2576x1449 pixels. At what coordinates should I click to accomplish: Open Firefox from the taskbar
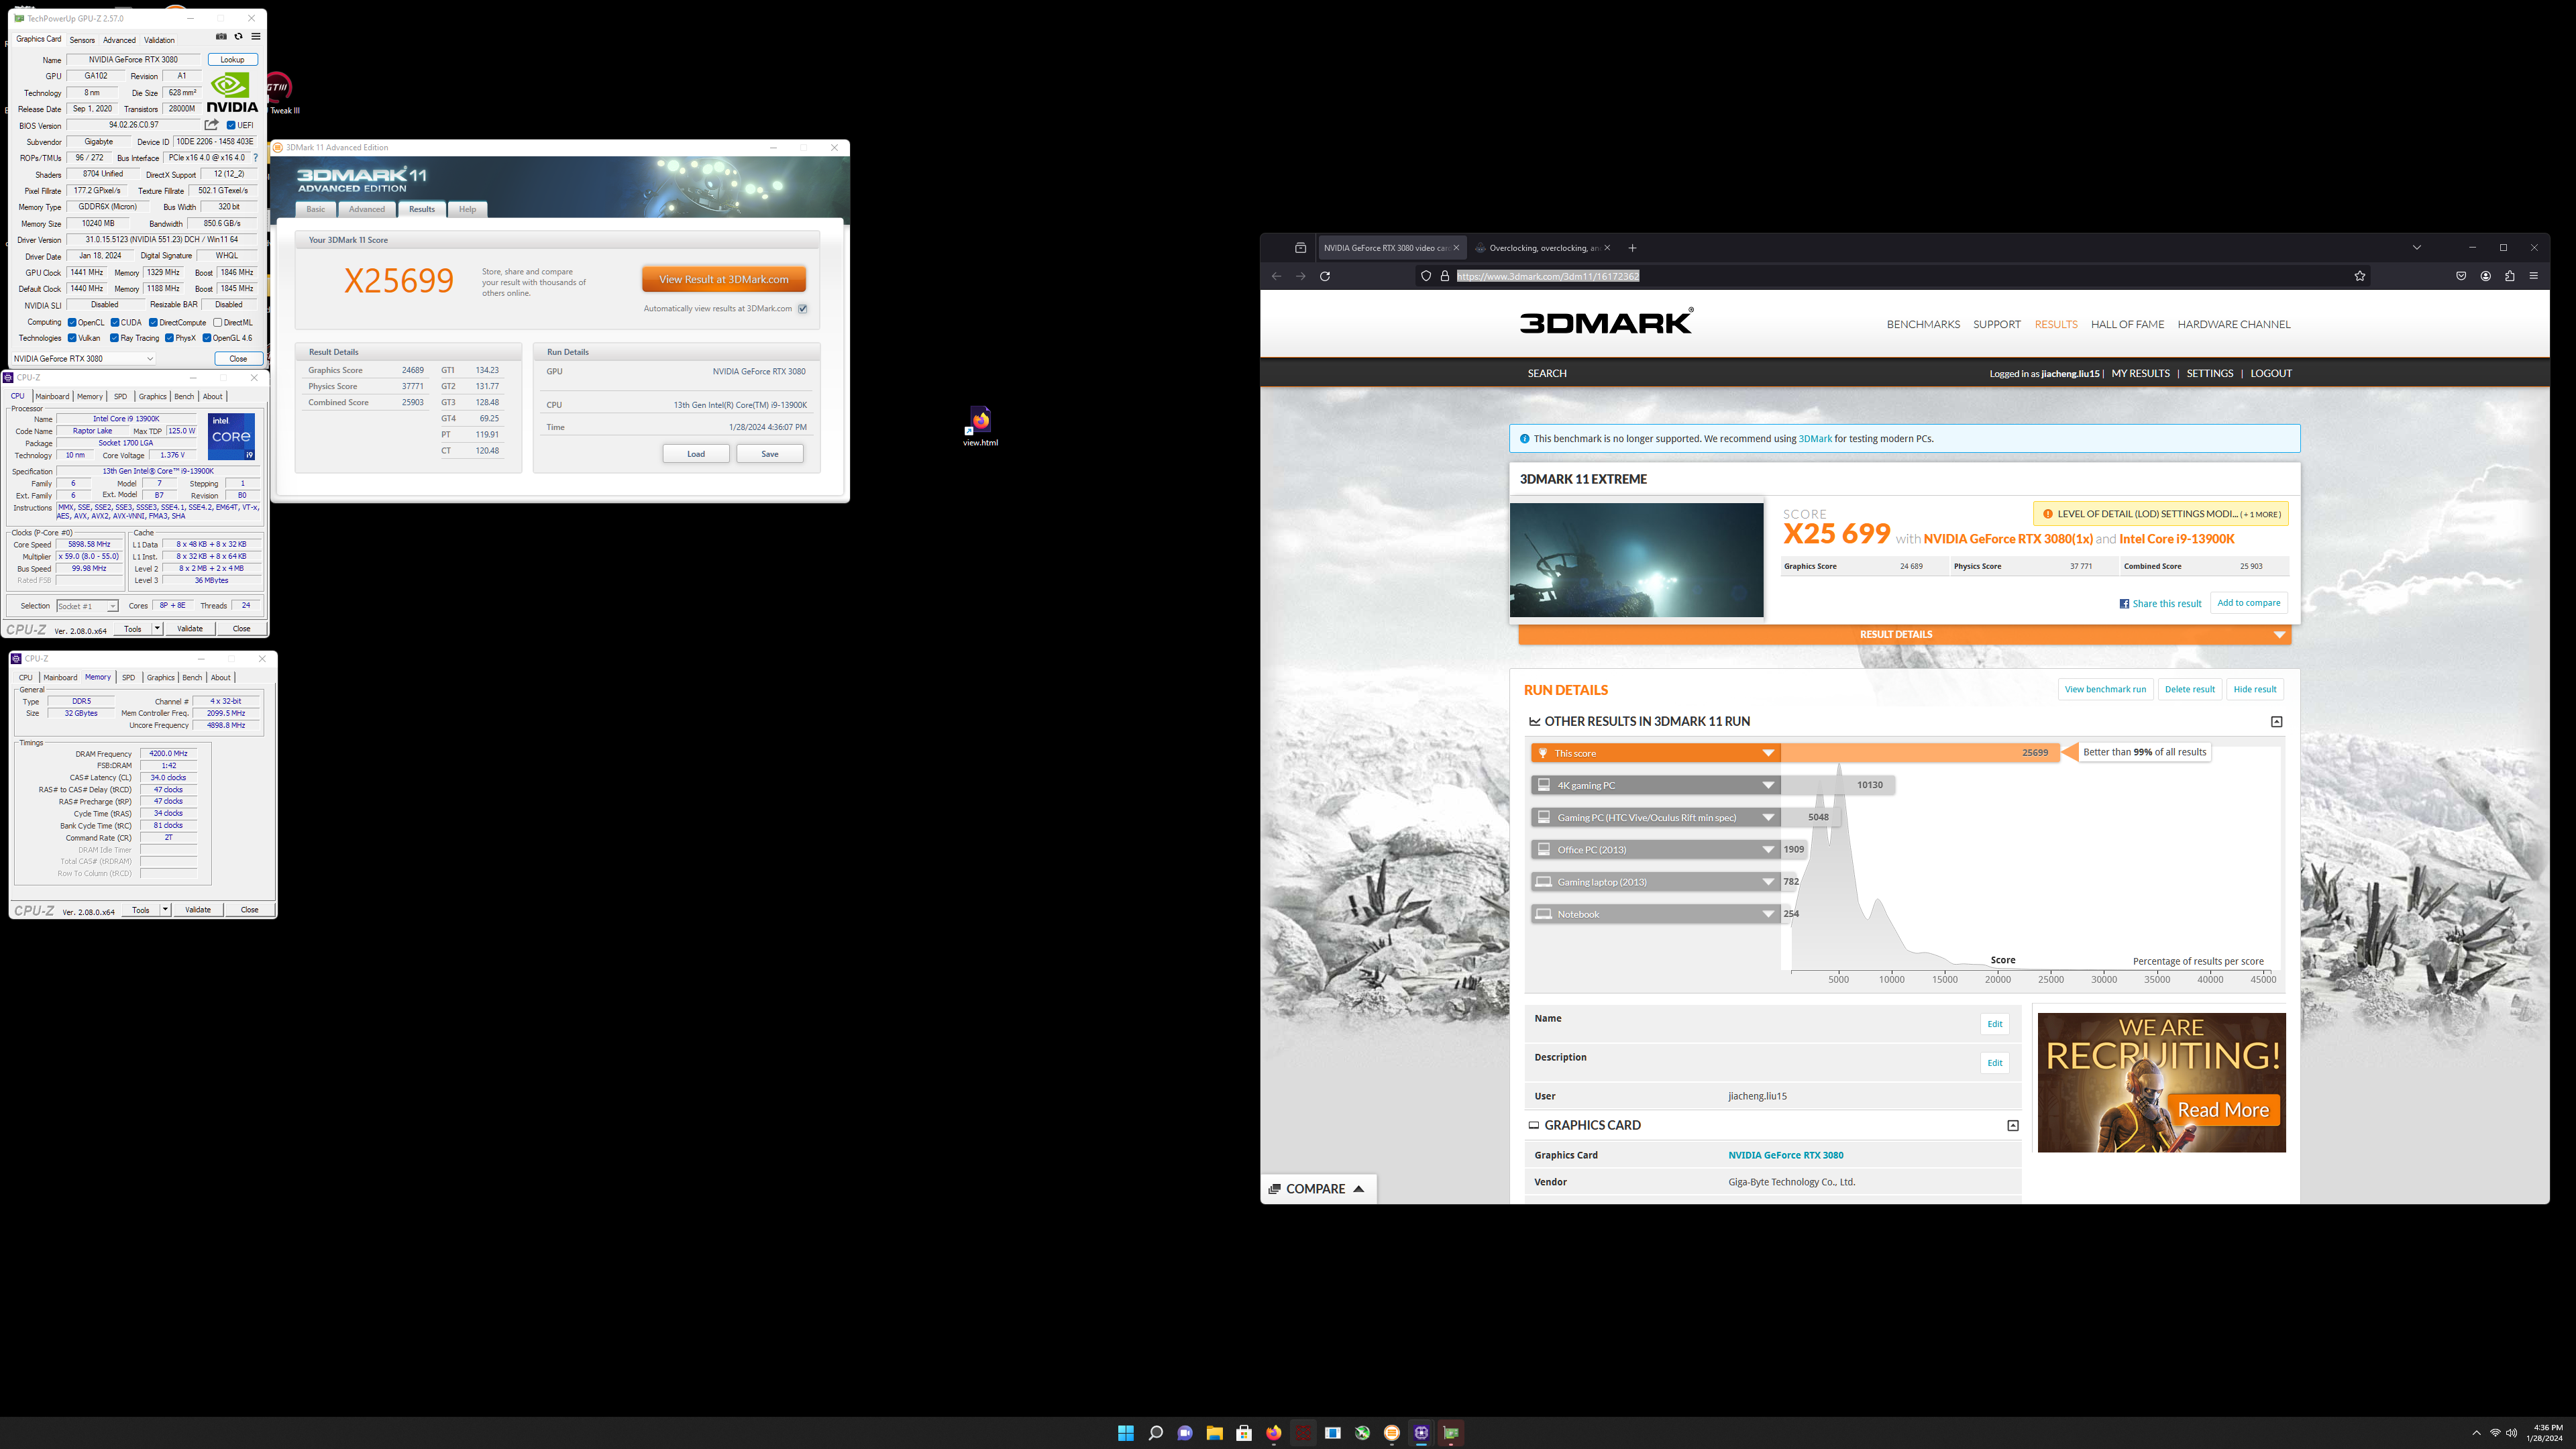tap(1273, 1433)
